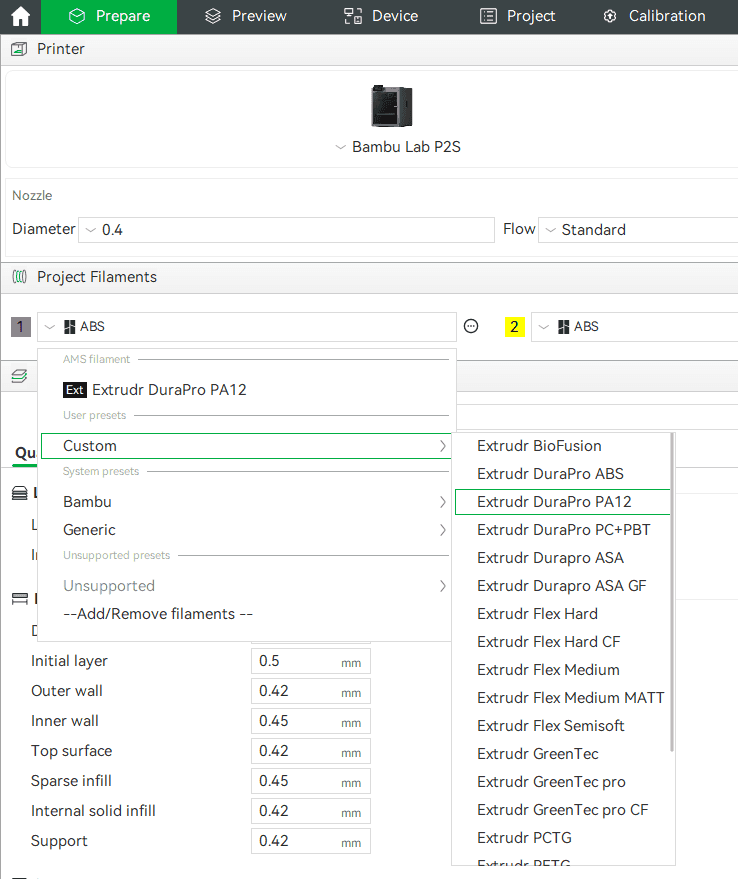Click the Custom submenu arrow
The image size is (738, 879).
click(x=442, y=446)
